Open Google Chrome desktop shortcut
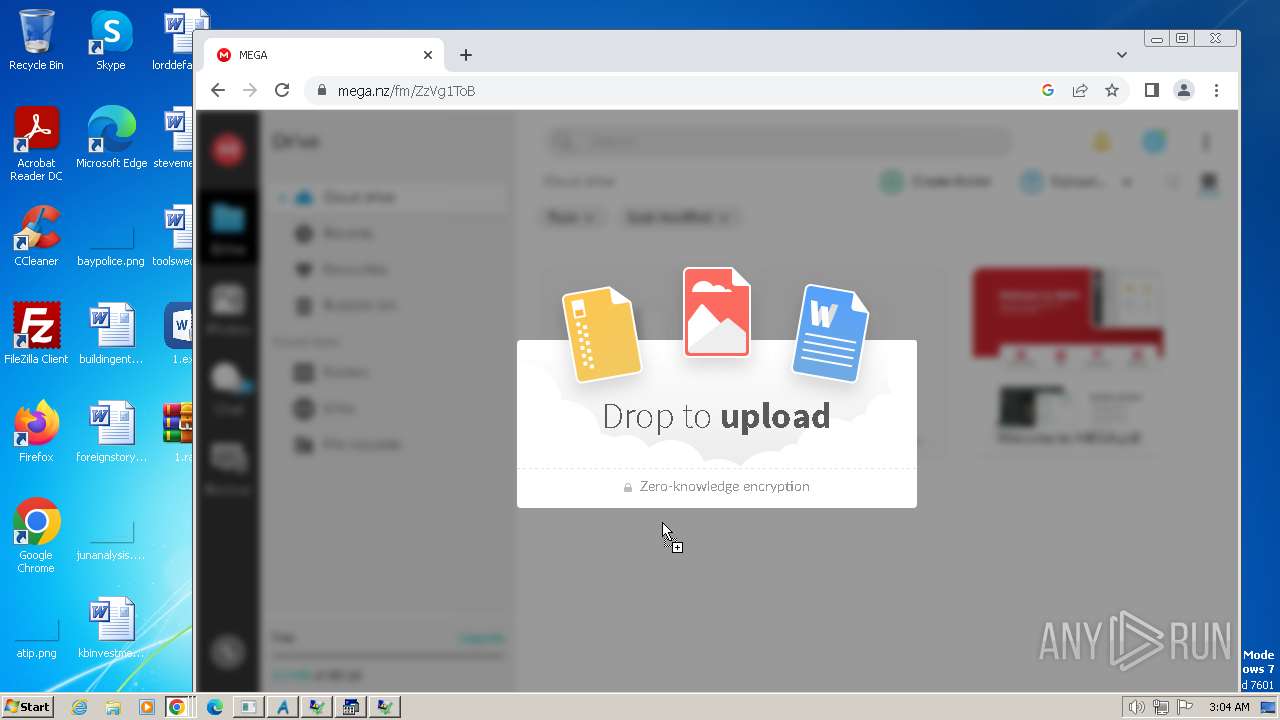Viewport: 1280px width, 720px height. 36,536
